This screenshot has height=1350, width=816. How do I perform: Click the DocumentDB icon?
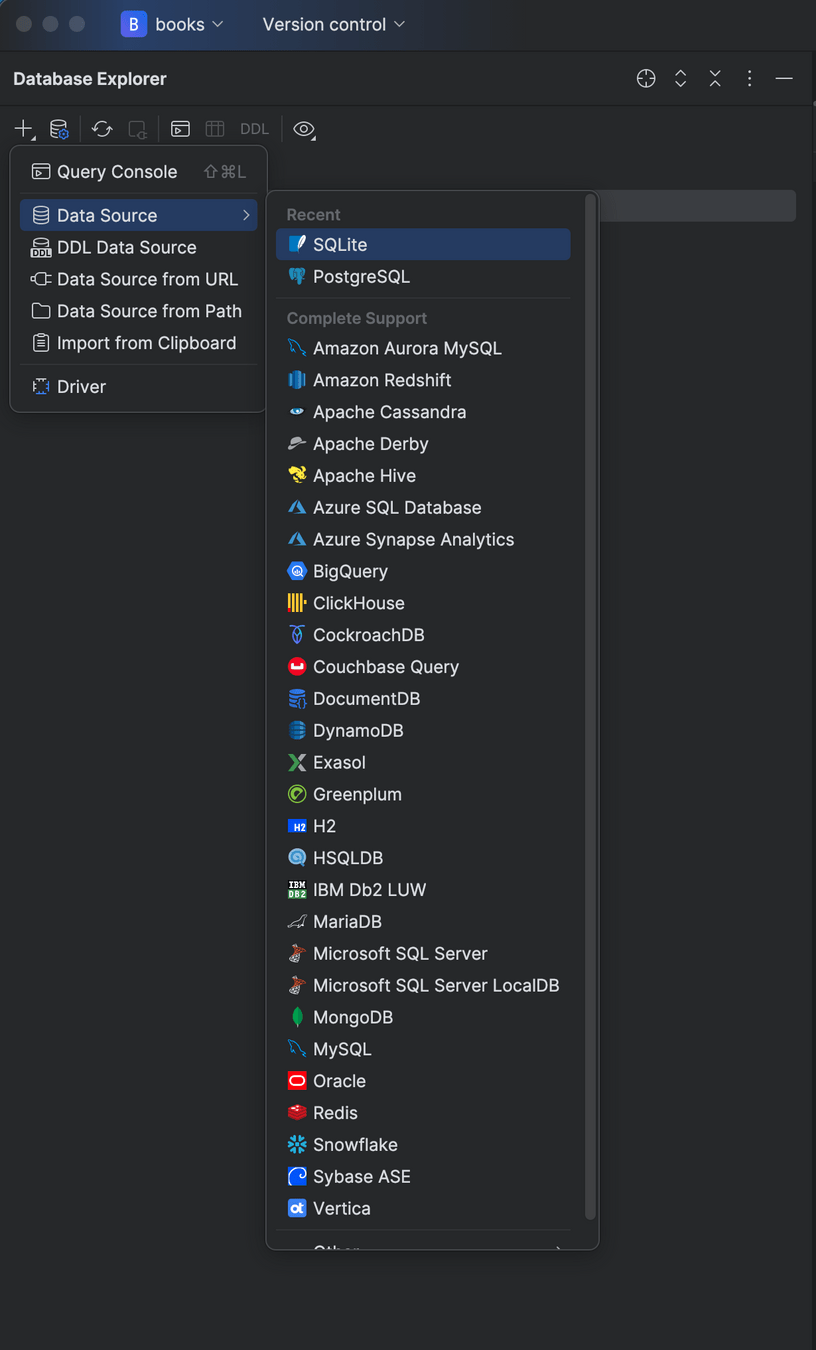tap(297, 699)
